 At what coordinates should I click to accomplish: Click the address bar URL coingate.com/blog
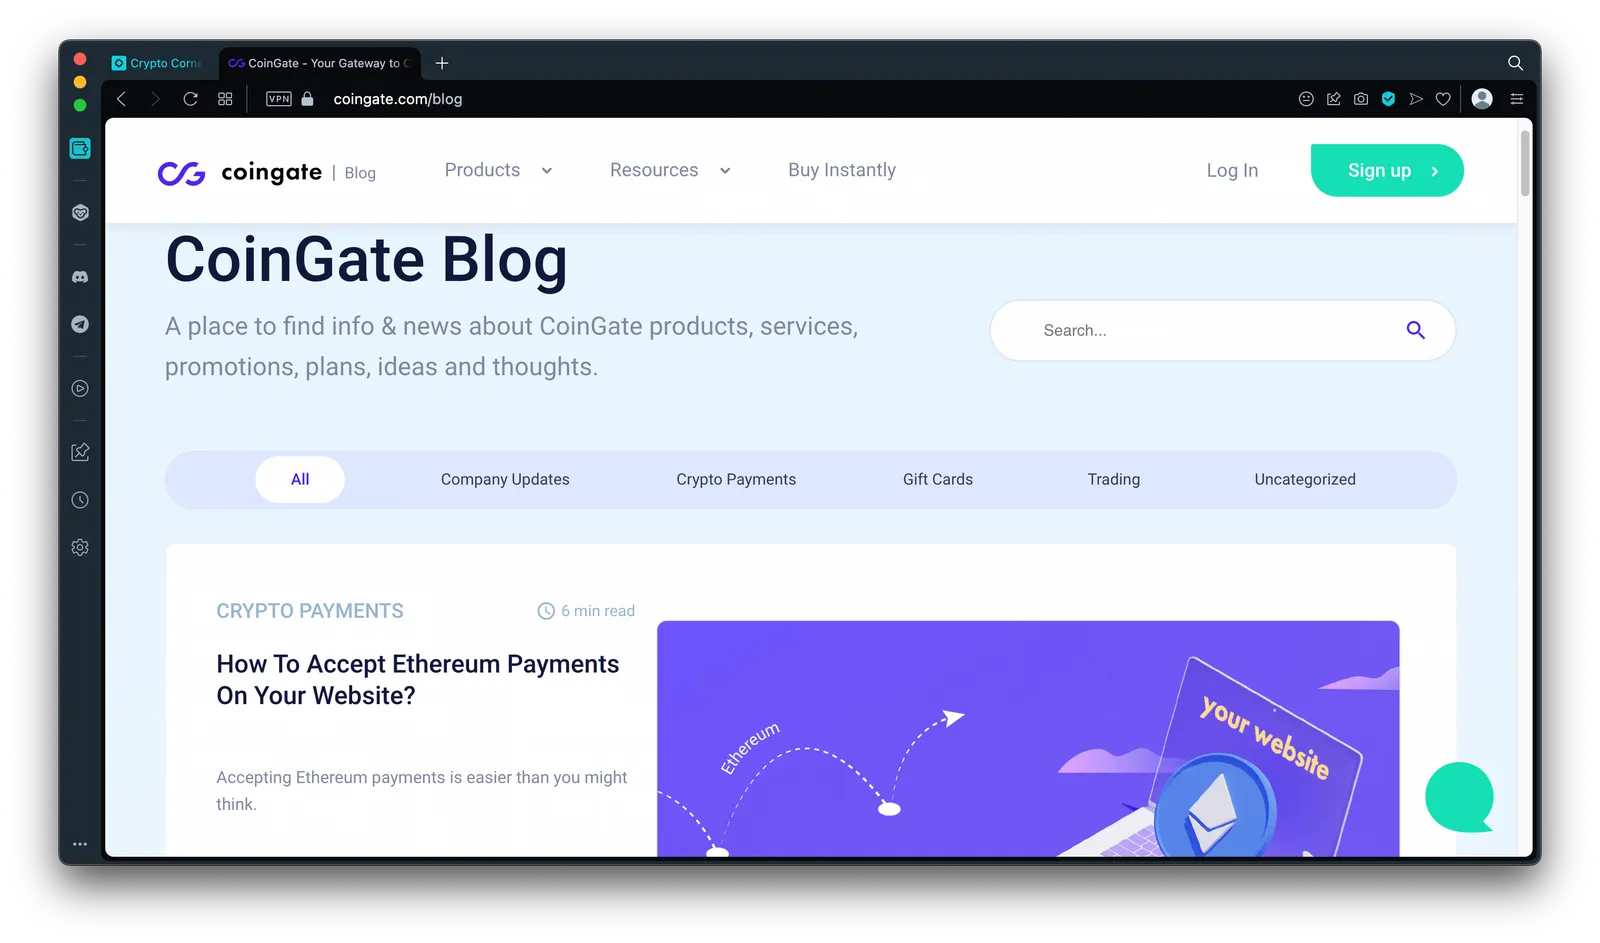(x=398, y=99)
